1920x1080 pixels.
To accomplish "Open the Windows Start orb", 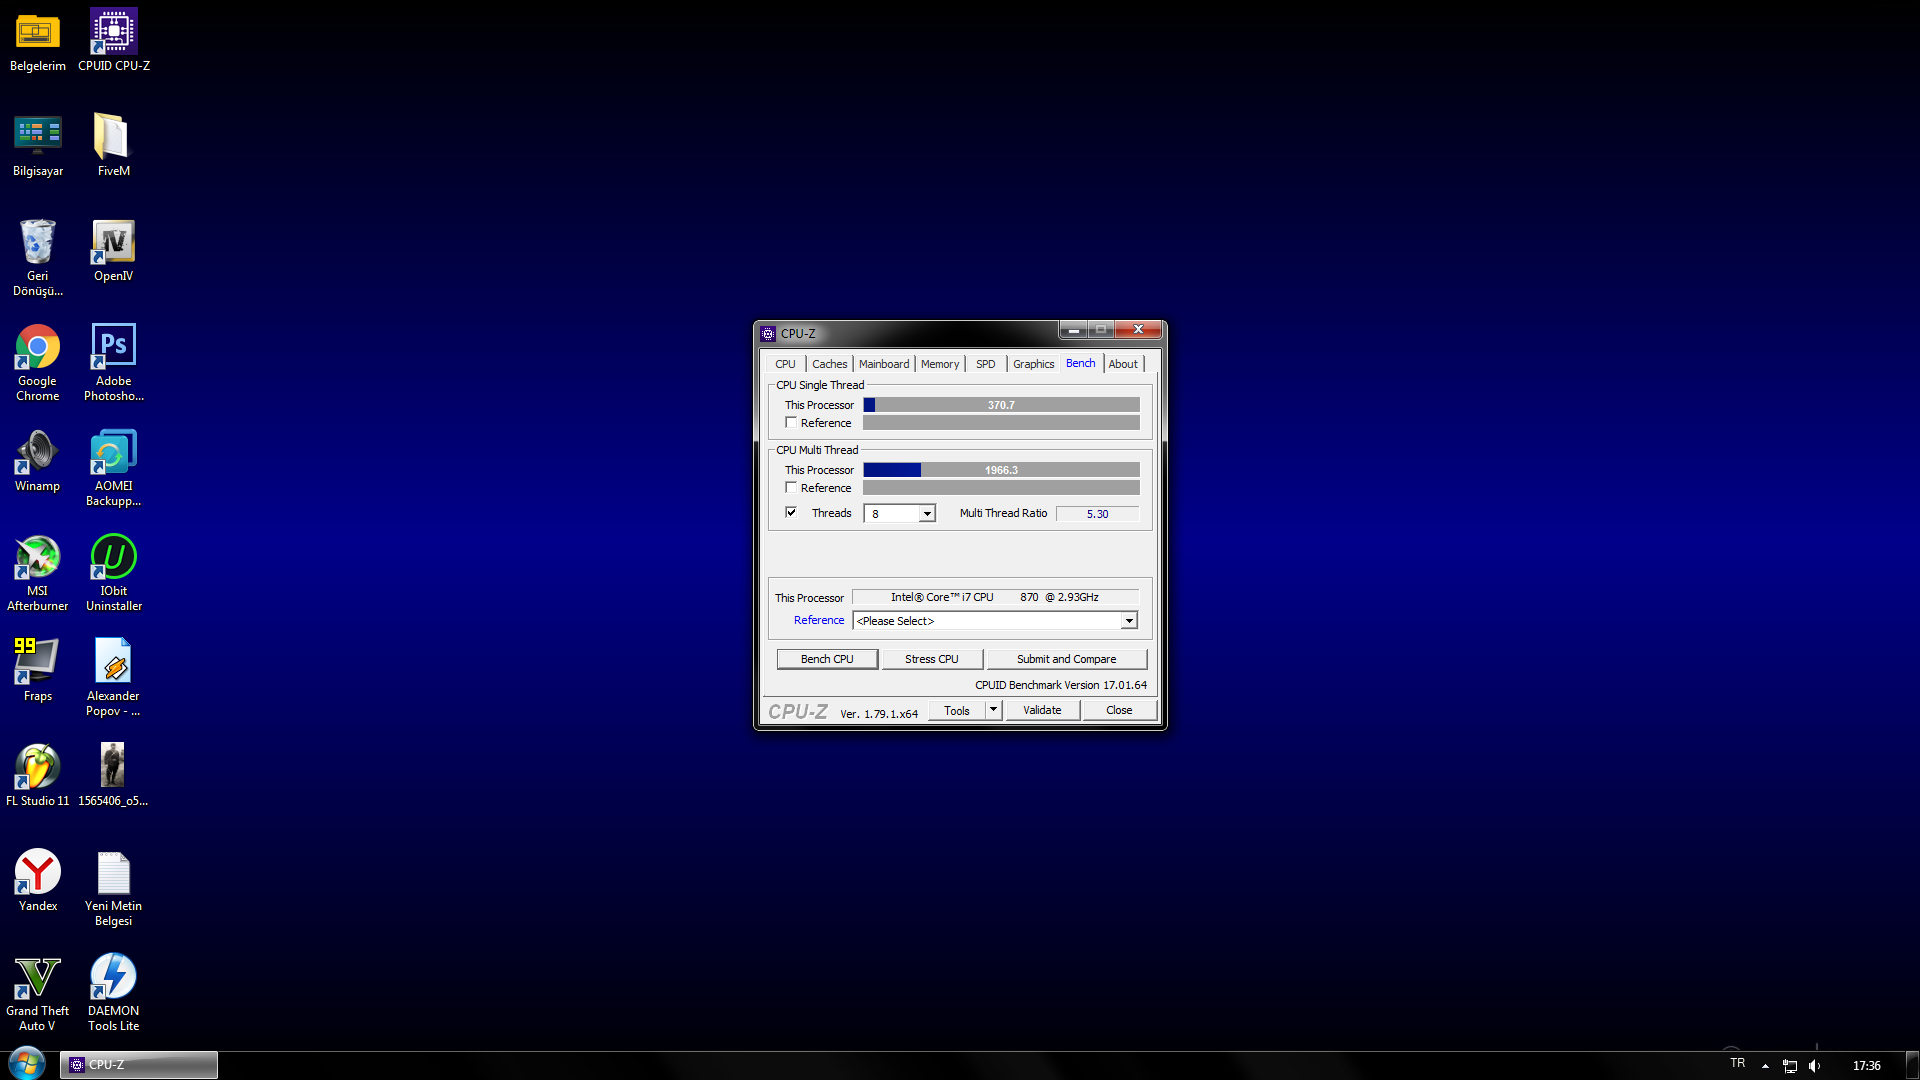I will tap(27, 1064).
